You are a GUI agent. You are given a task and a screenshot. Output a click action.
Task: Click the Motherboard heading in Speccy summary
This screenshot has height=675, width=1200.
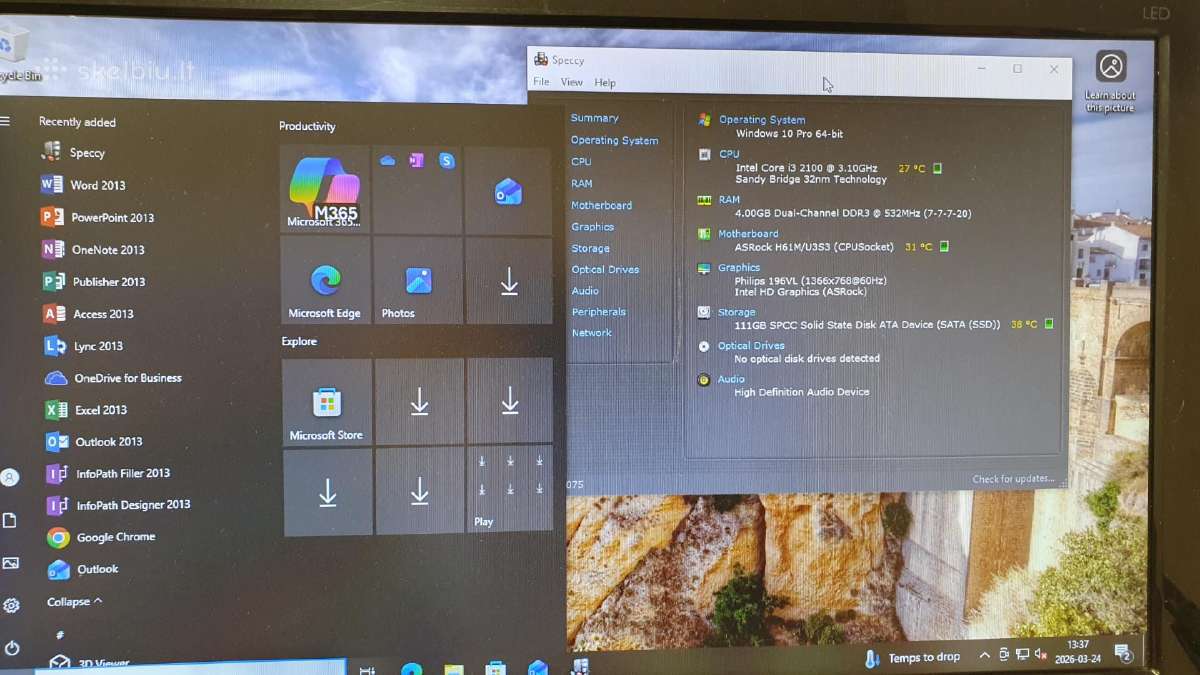click(x=748, y=234)
